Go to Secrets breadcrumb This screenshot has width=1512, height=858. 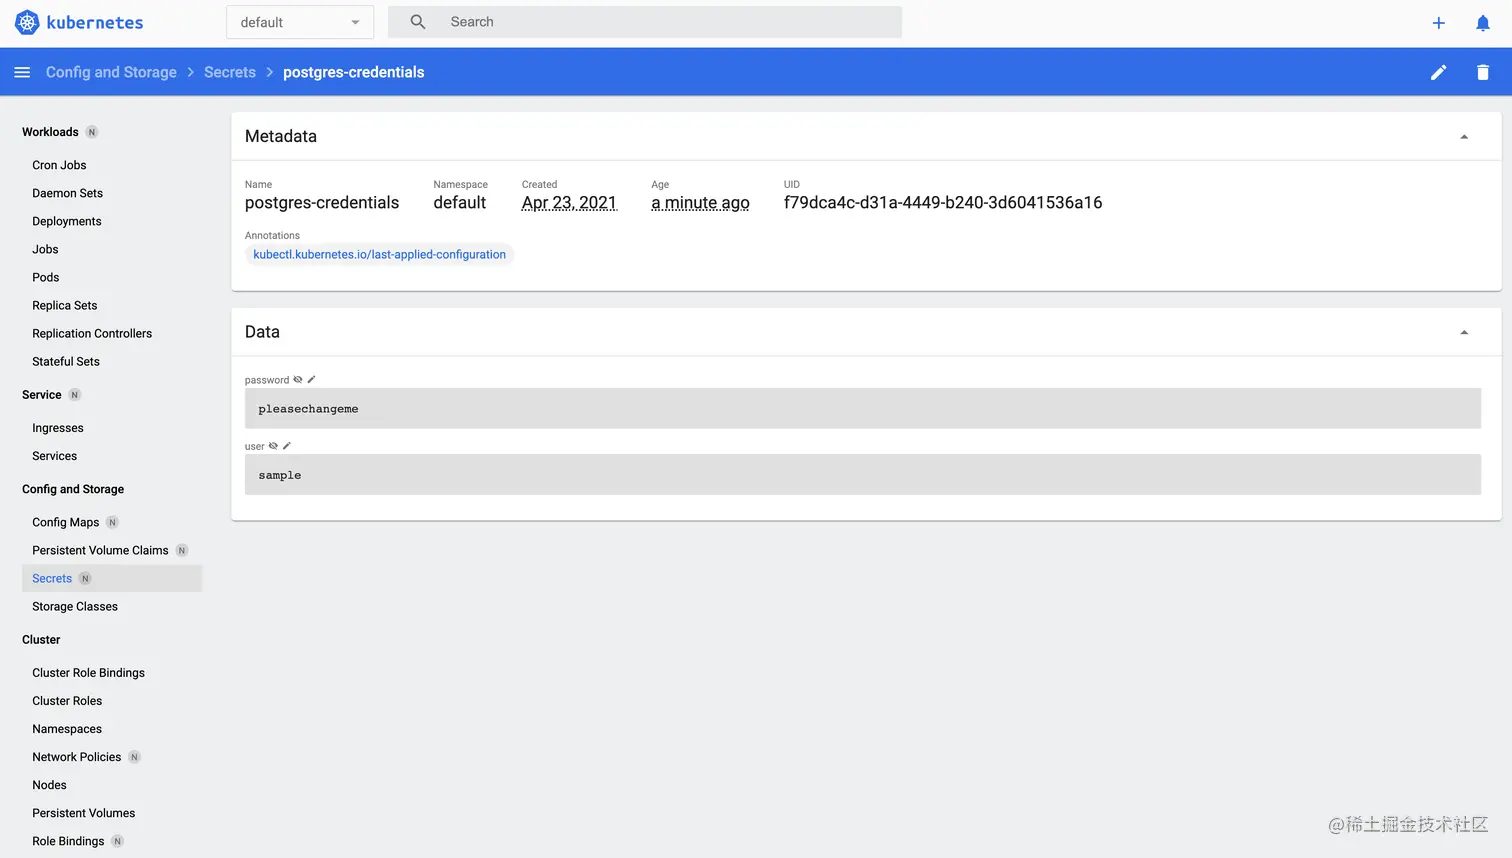click(230, 72)
